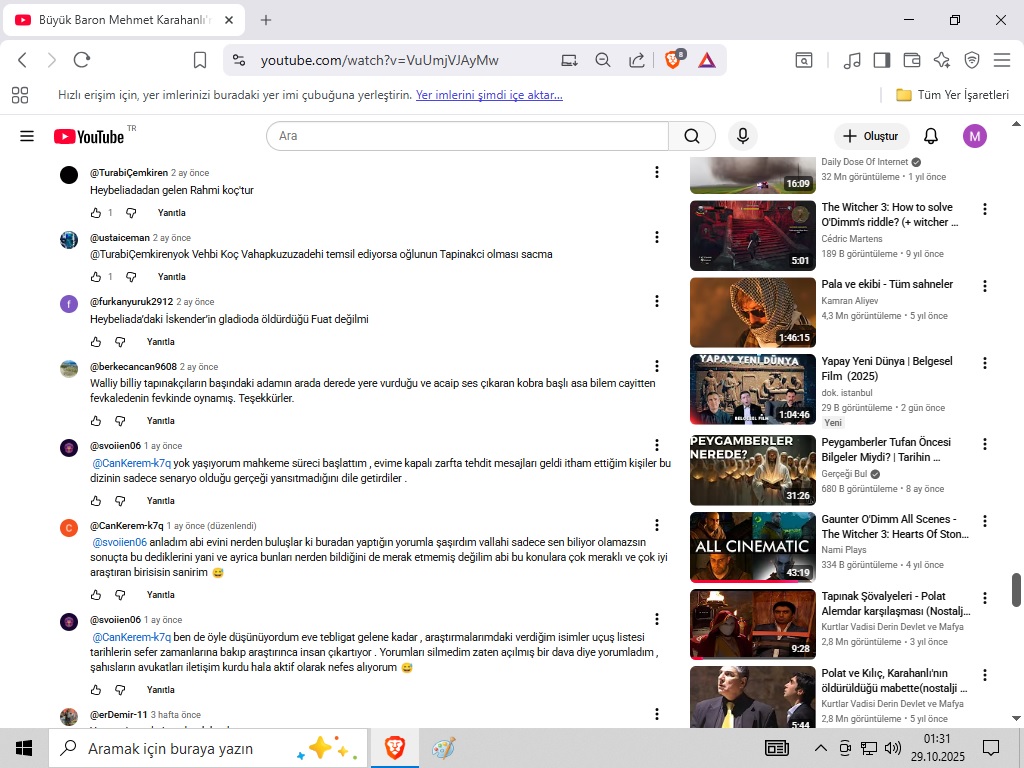
Task: Go to YouTube home via logo
Action: click(x=89, y=136)
